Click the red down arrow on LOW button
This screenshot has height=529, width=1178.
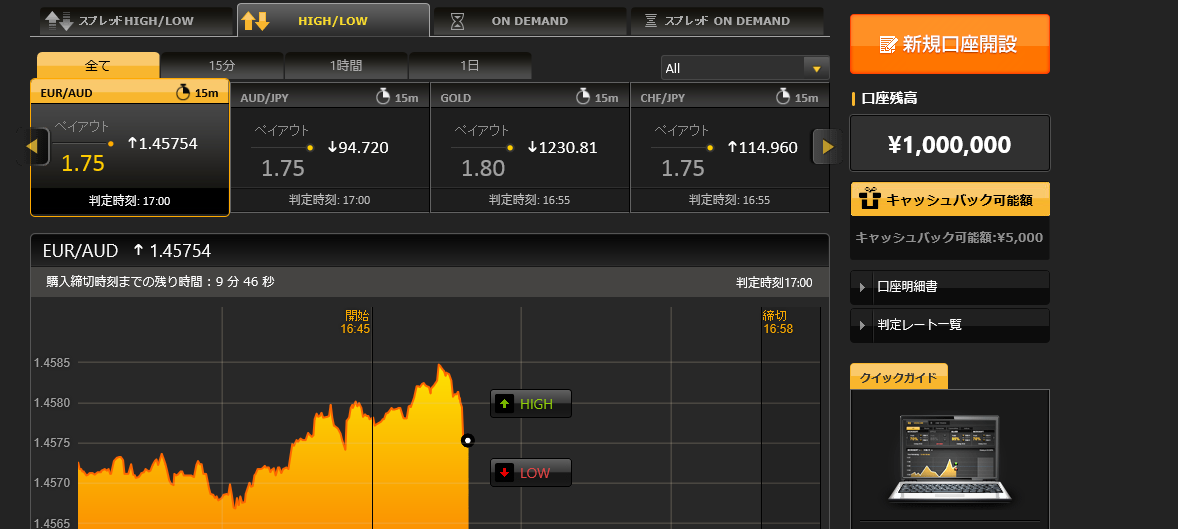(x=505, y=473)
